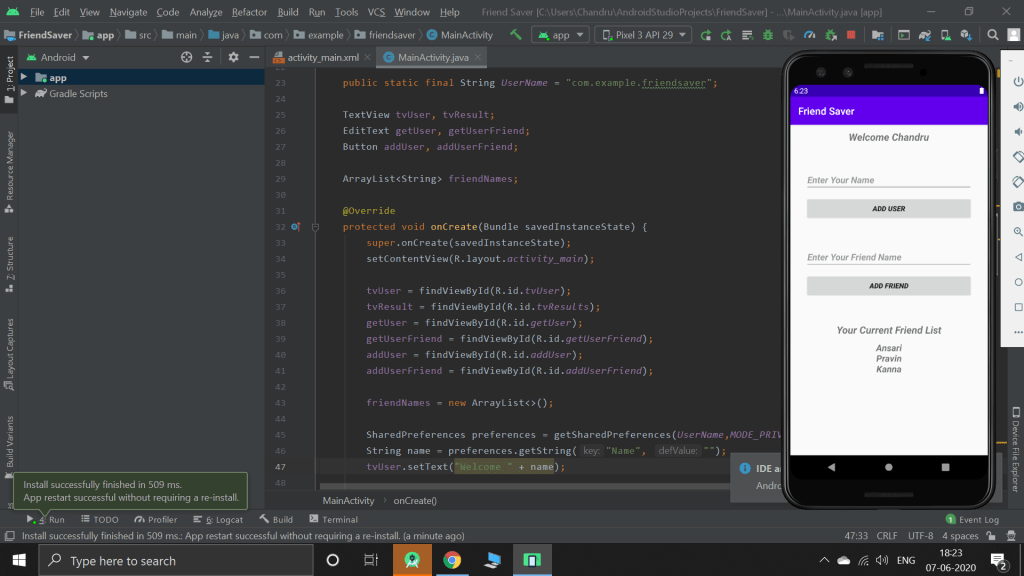
Task: Open the app run configuration dropdown
Action: pyautogui.click(x=559, y=35)
